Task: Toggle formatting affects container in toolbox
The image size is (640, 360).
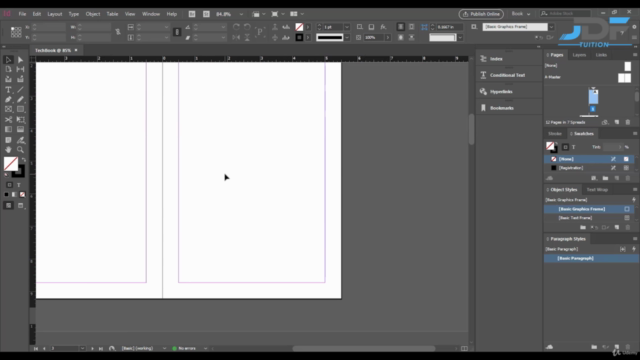Action: pos(9,185)
